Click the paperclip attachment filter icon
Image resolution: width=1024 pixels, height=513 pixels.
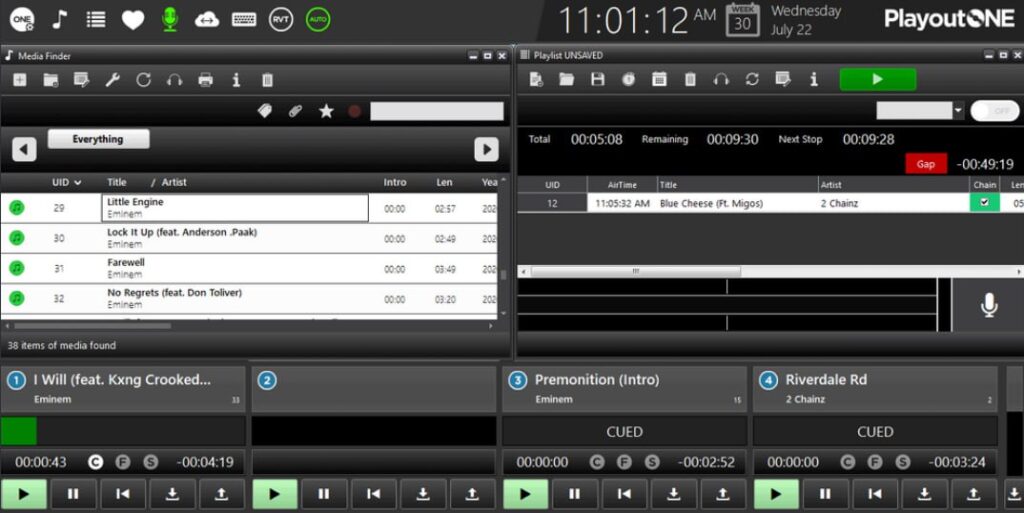click(x=295, y=111)
